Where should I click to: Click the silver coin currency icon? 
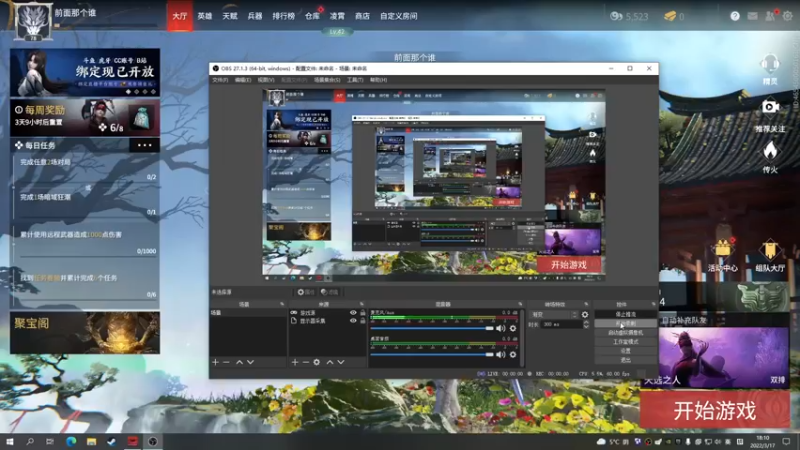click(616, 16)
